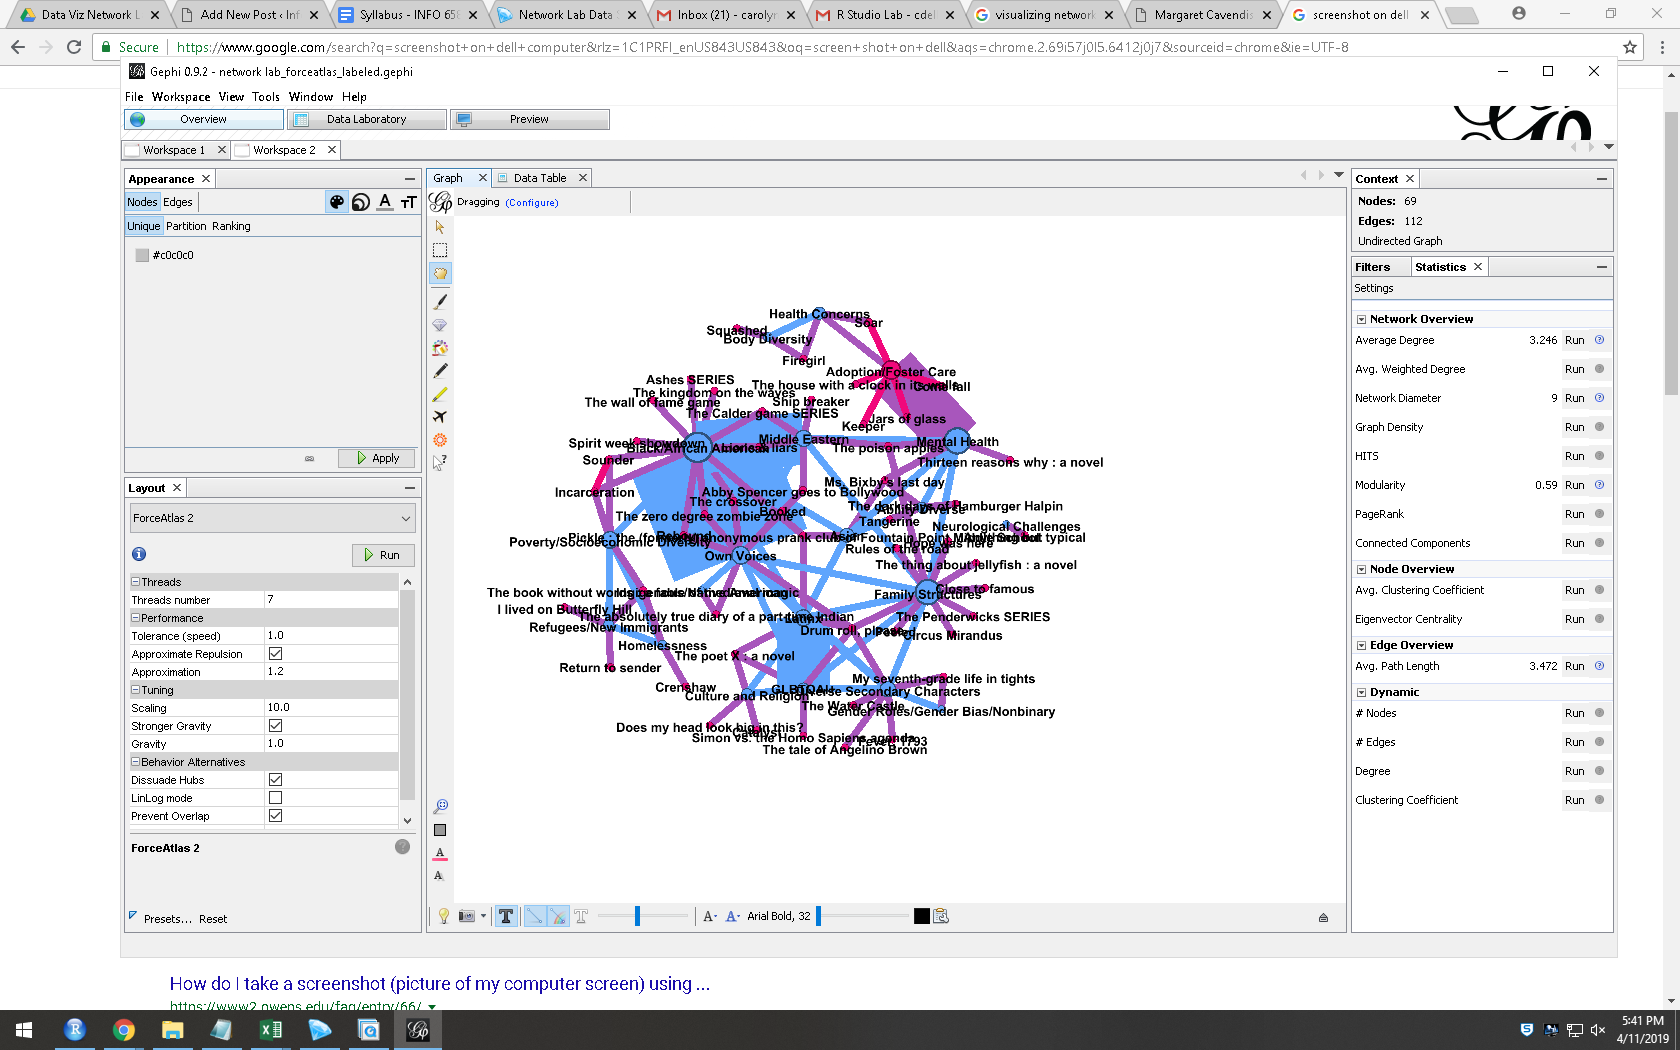Switch to the Data Laboratory tab
Image resolution: width=1680 pixels, height=1050 pixels.
pos(366,119)
